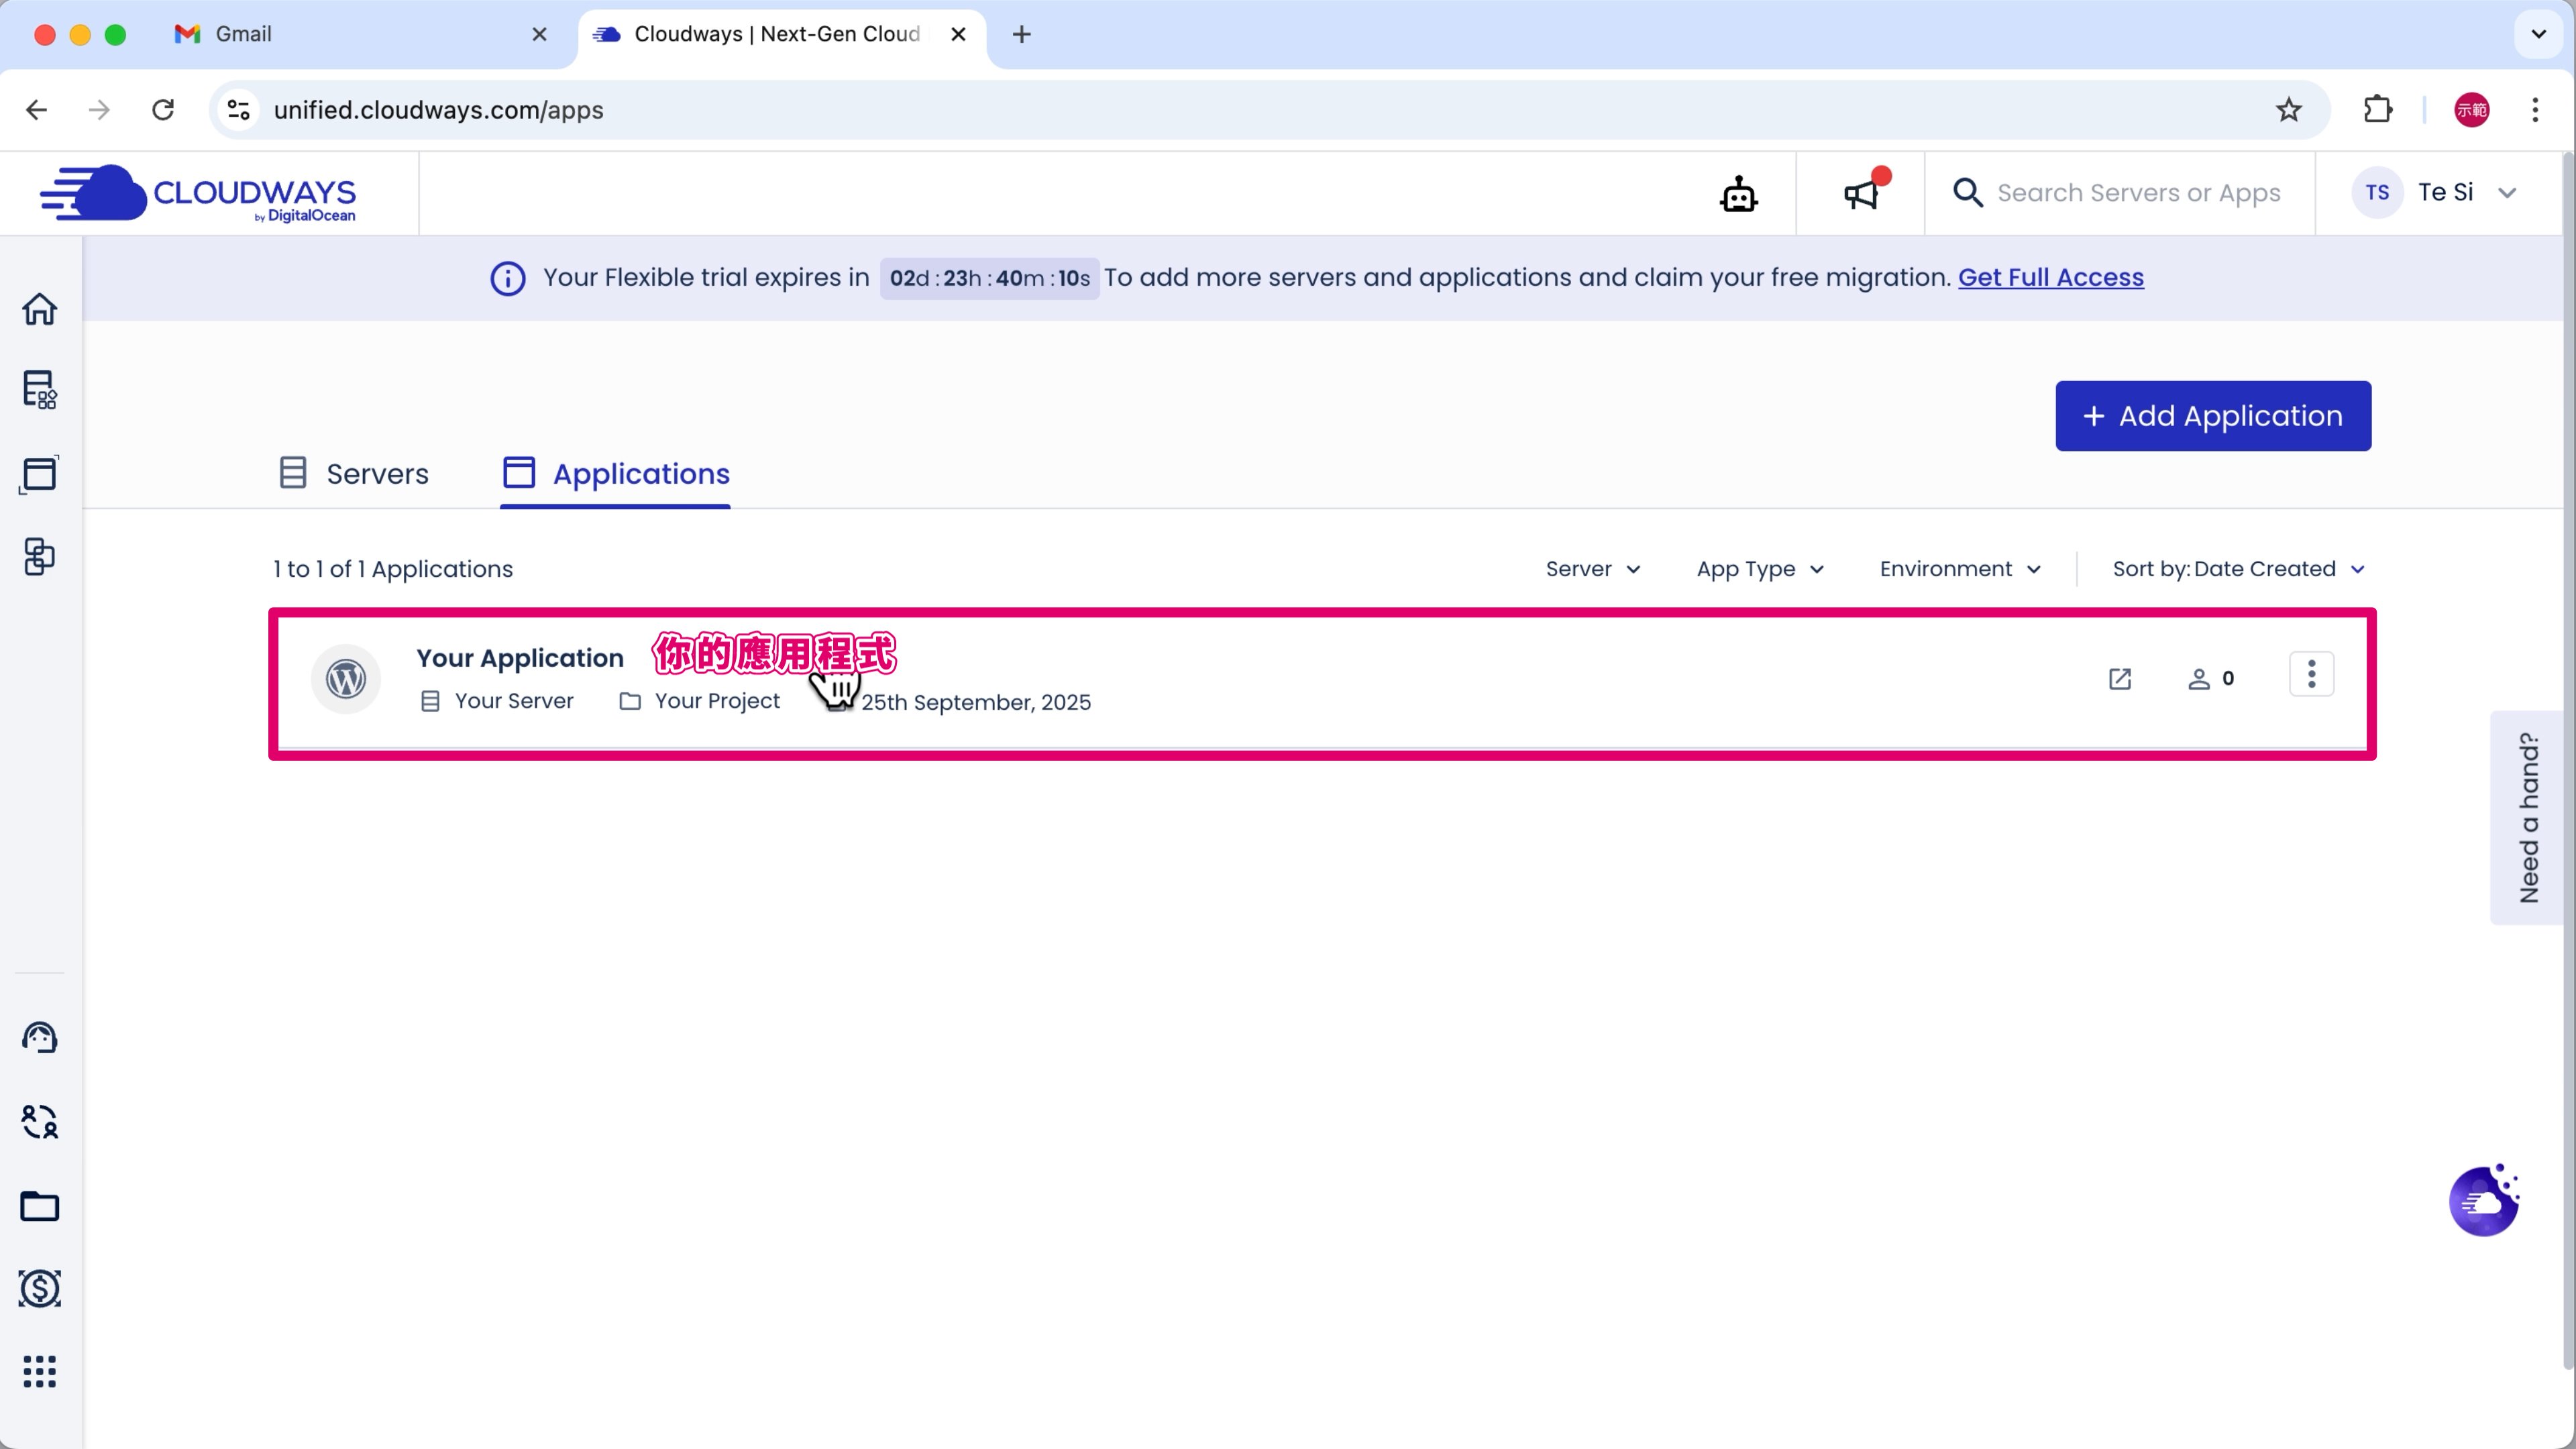Open the projects folder sidebar icon
The image size is (2576, 1449).
pos(40,1206)
